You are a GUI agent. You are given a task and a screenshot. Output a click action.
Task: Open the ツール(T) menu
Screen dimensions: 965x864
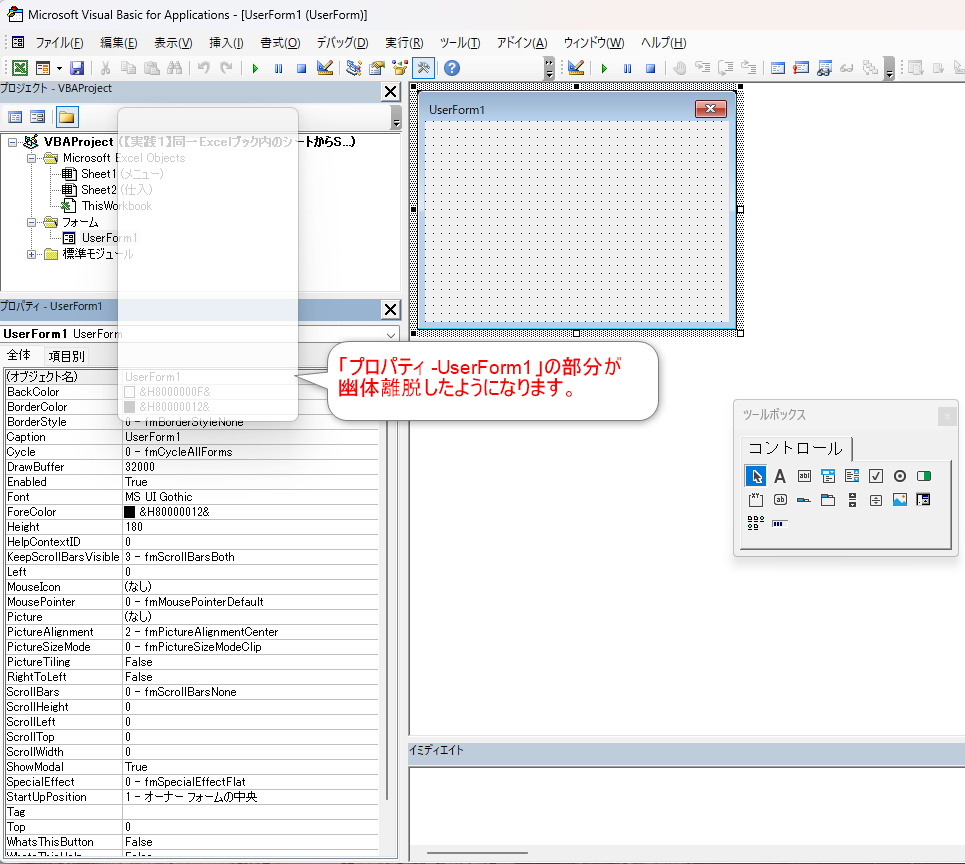point(460,42)
